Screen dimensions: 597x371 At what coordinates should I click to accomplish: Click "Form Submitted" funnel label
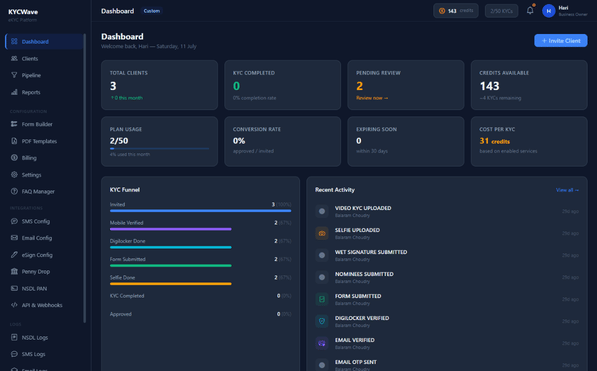tap(128, 259)
